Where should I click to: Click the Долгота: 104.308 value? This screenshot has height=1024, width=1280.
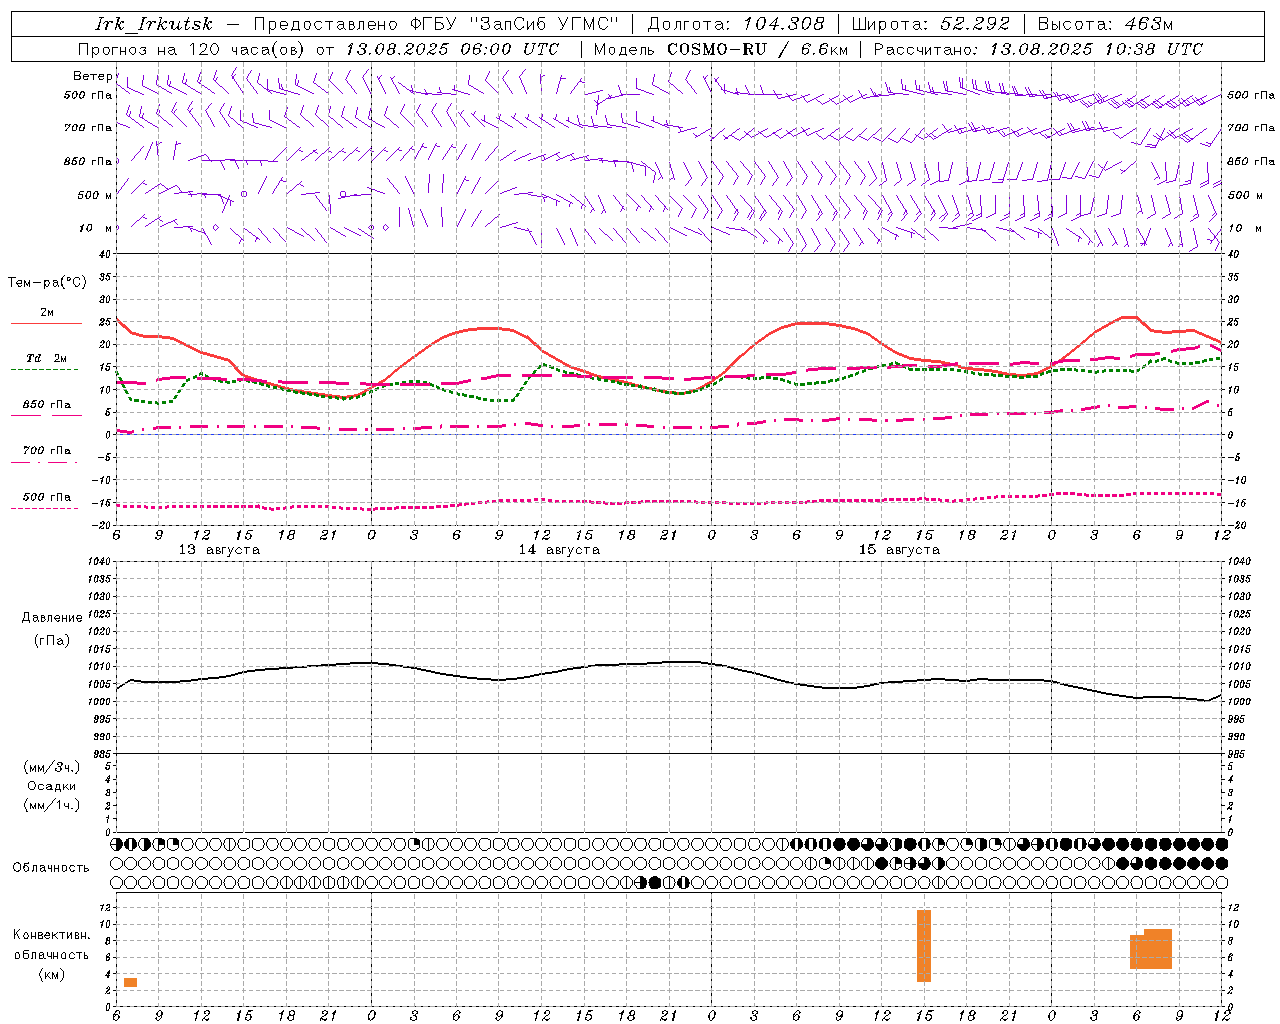(x=736, y=24)
